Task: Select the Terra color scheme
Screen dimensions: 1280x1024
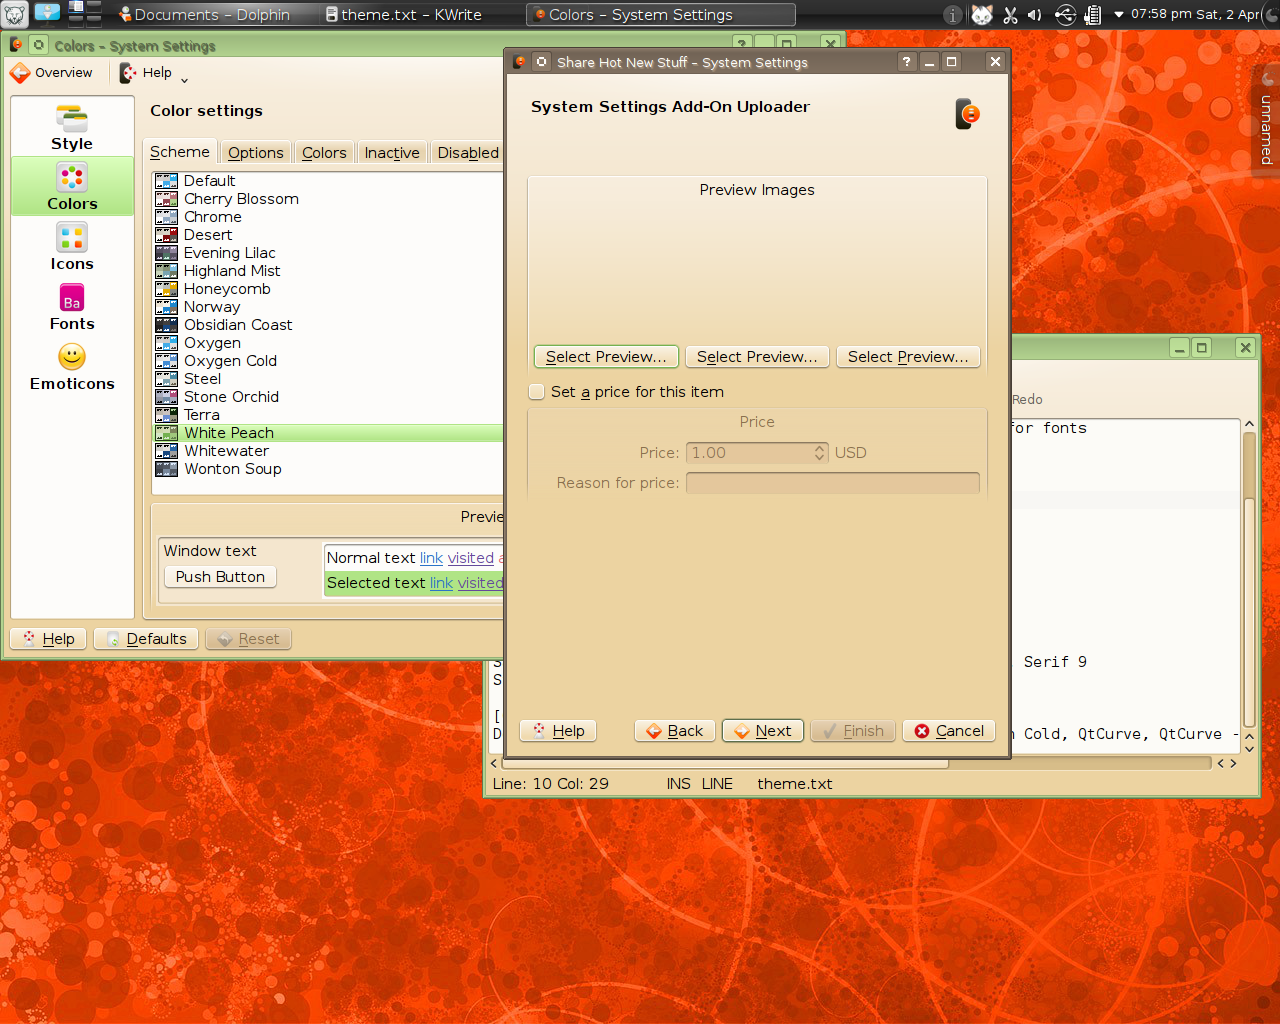Action: (x=328, y=415)
